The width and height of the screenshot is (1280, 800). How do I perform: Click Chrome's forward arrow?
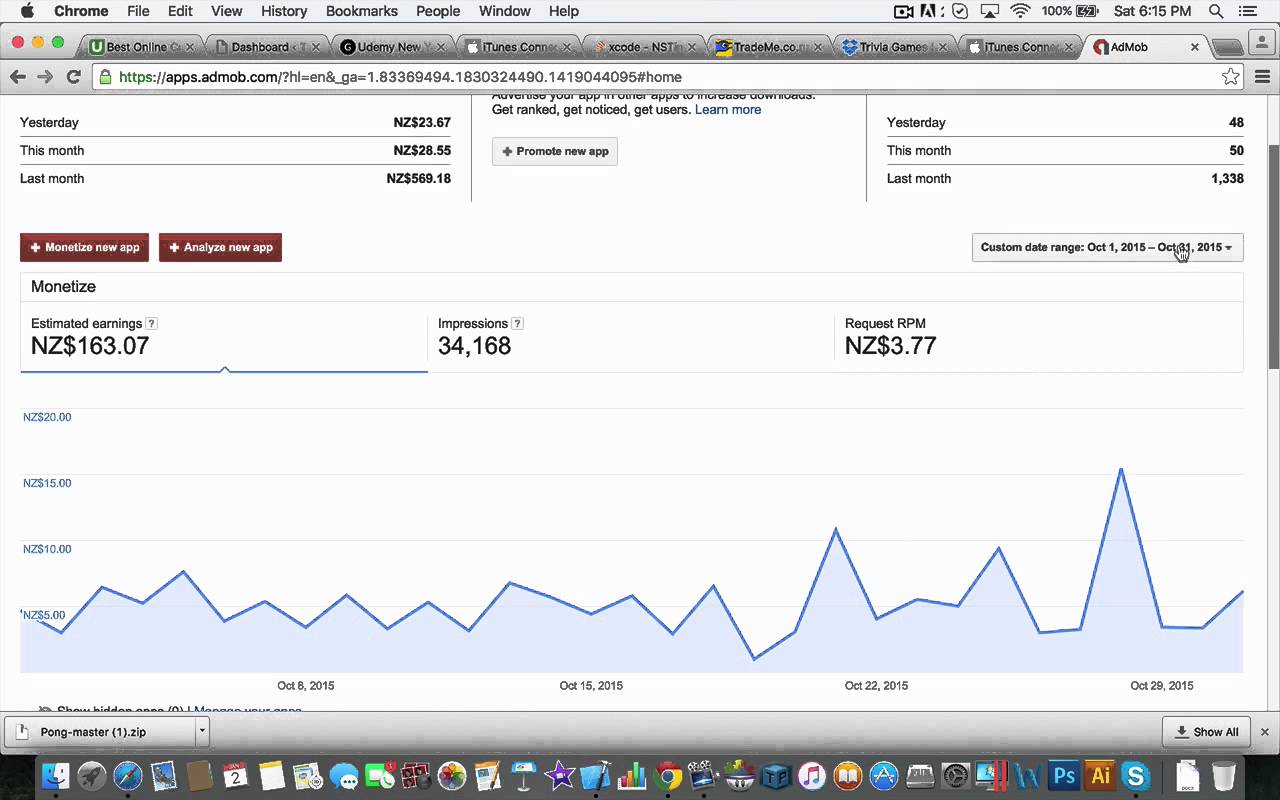[45, 77]
